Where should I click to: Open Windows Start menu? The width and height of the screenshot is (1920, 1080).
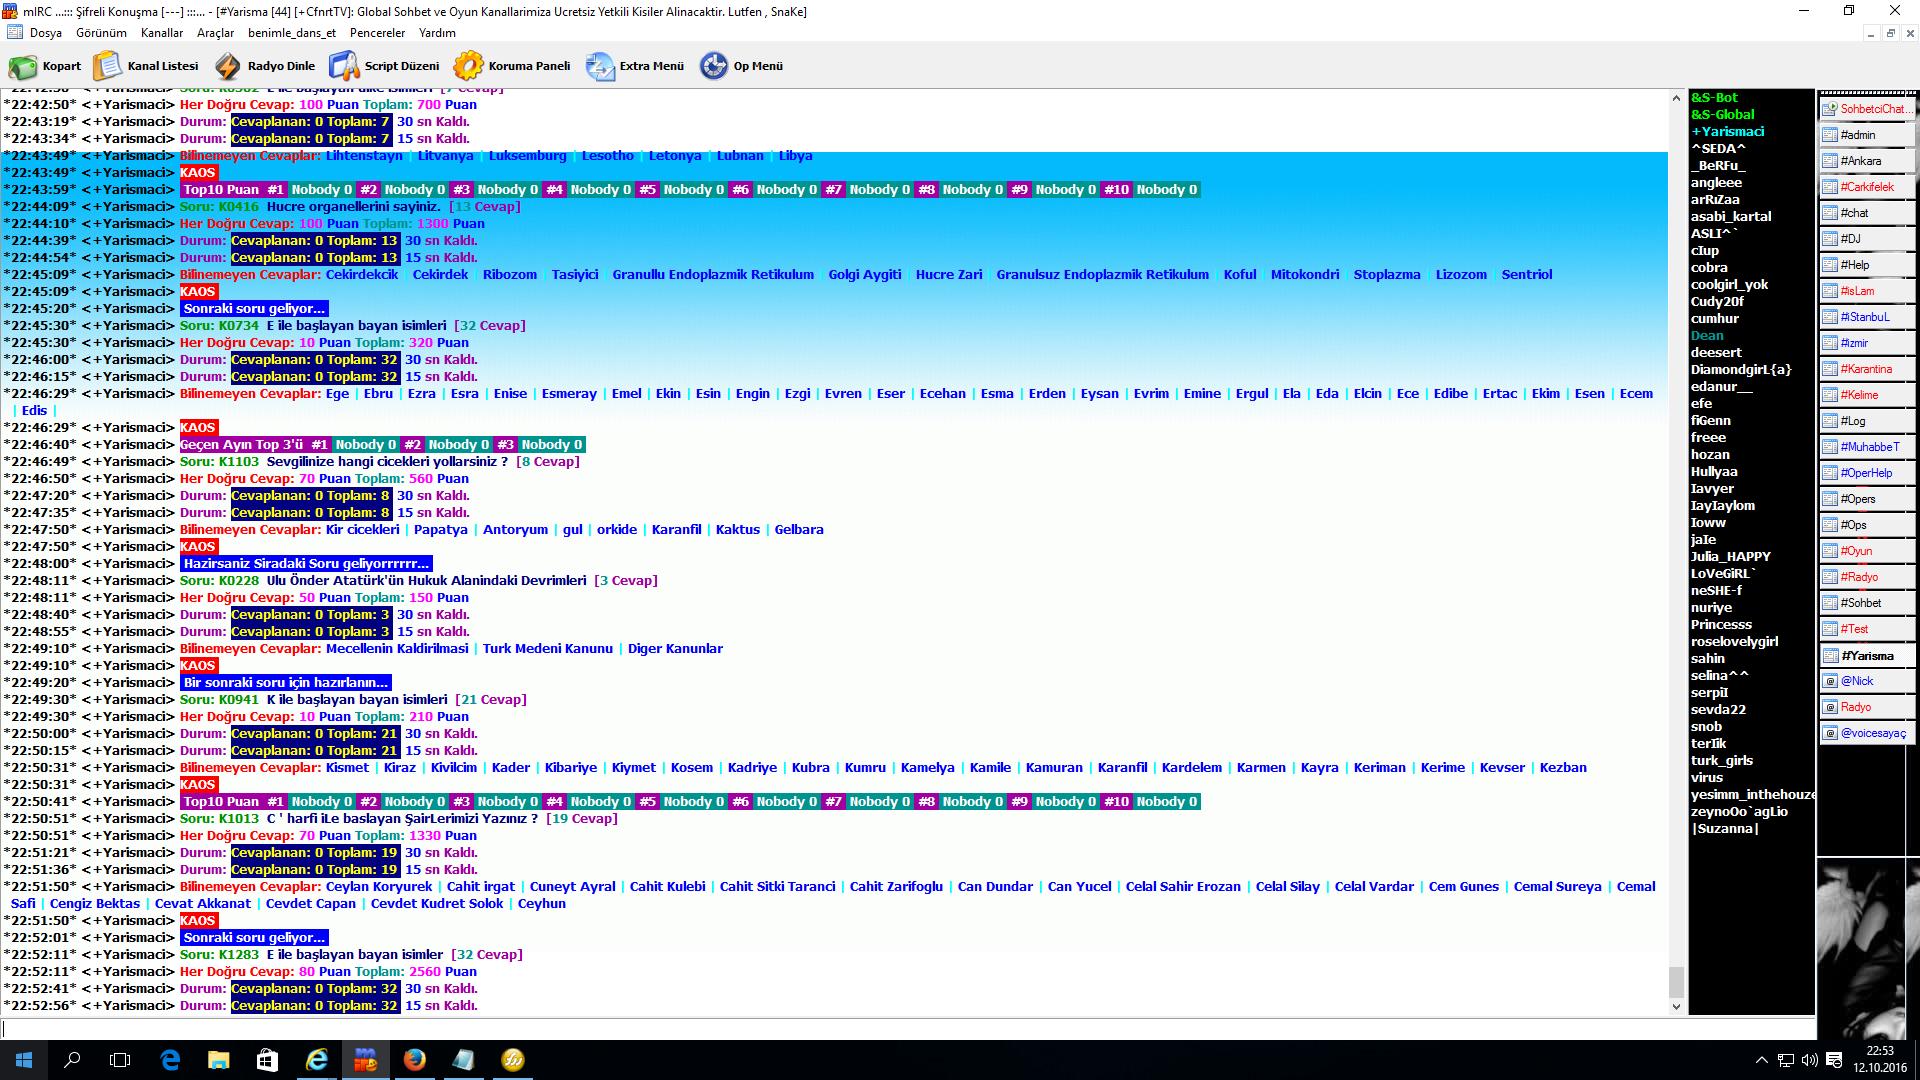click(x=24, y=1060)
